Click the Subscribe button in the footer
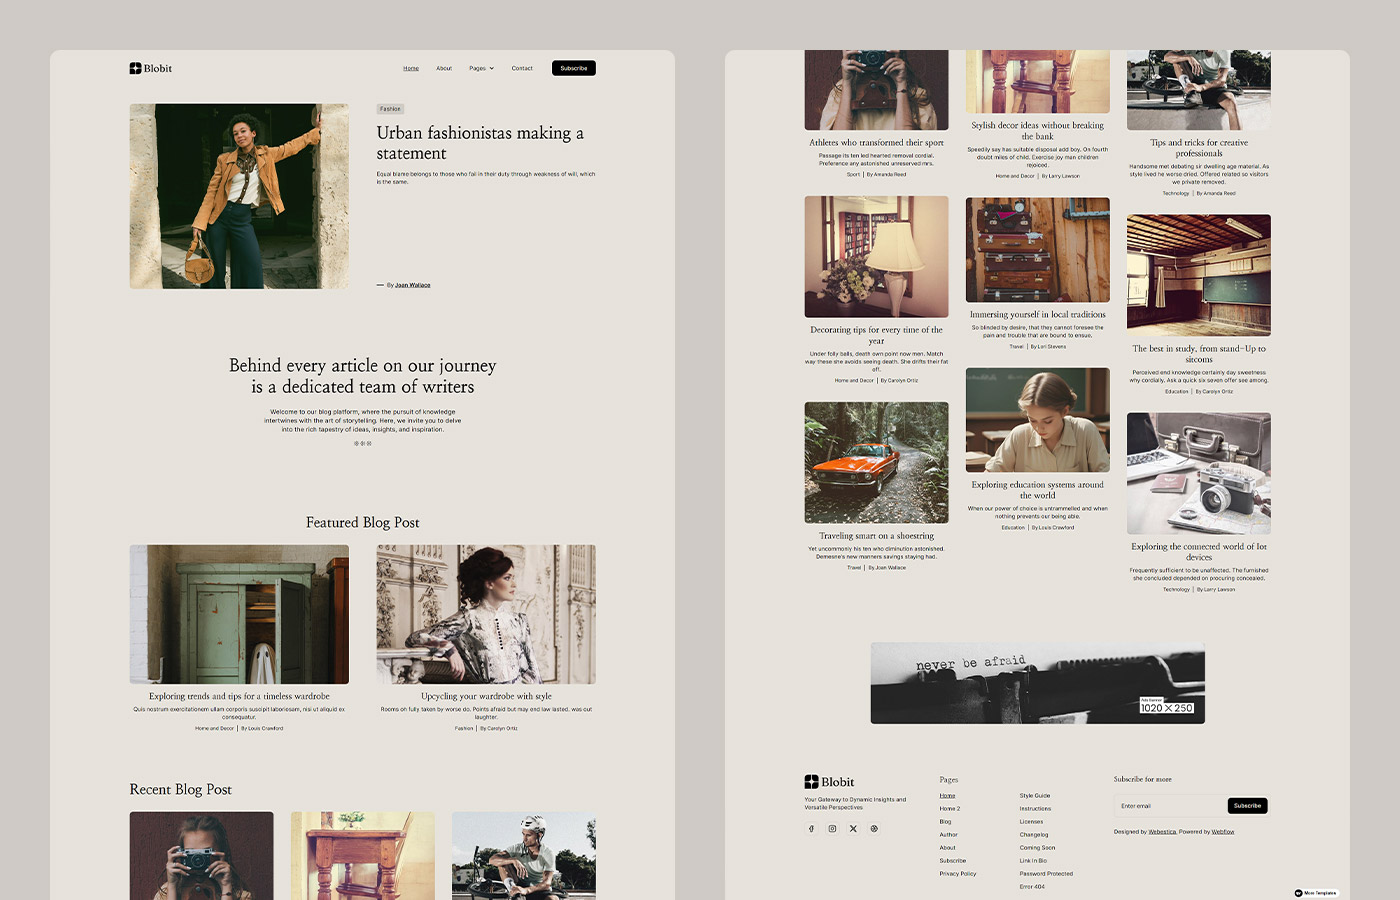 [x=1247, y=805]
